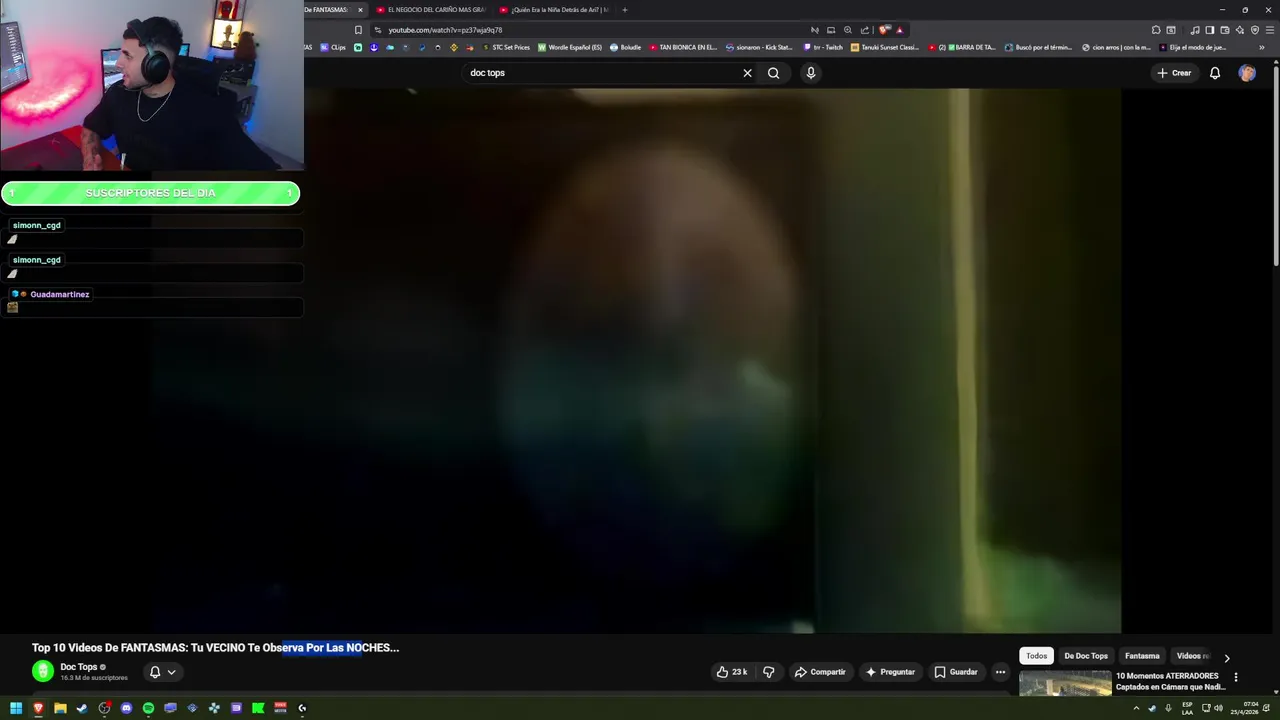Open Brave browser from the taskbar
The image size is (1280, 720).
coord(38,708)
